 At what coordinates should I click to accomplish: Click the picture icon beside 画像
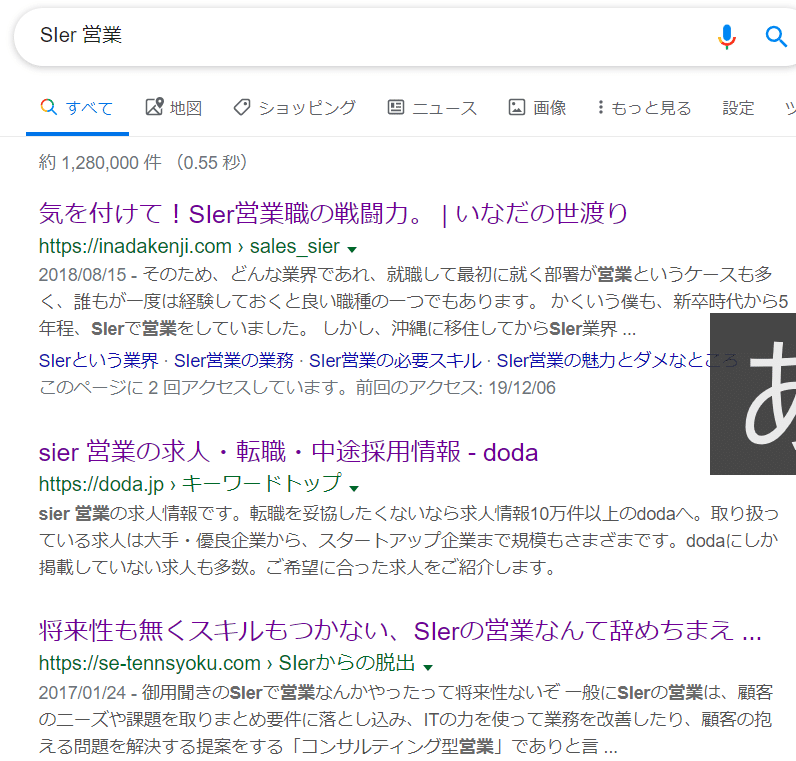click(x=517, y=107)
